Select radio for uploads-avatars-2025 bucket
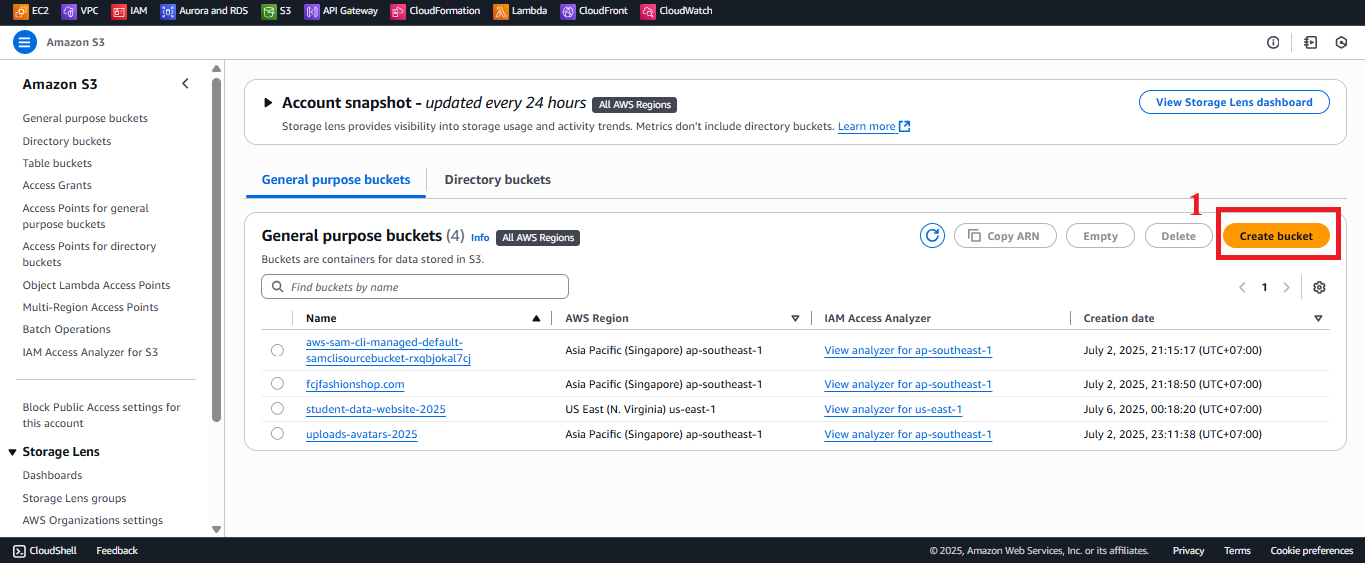This screenshot has width=1365, height=563. point(277,434)
